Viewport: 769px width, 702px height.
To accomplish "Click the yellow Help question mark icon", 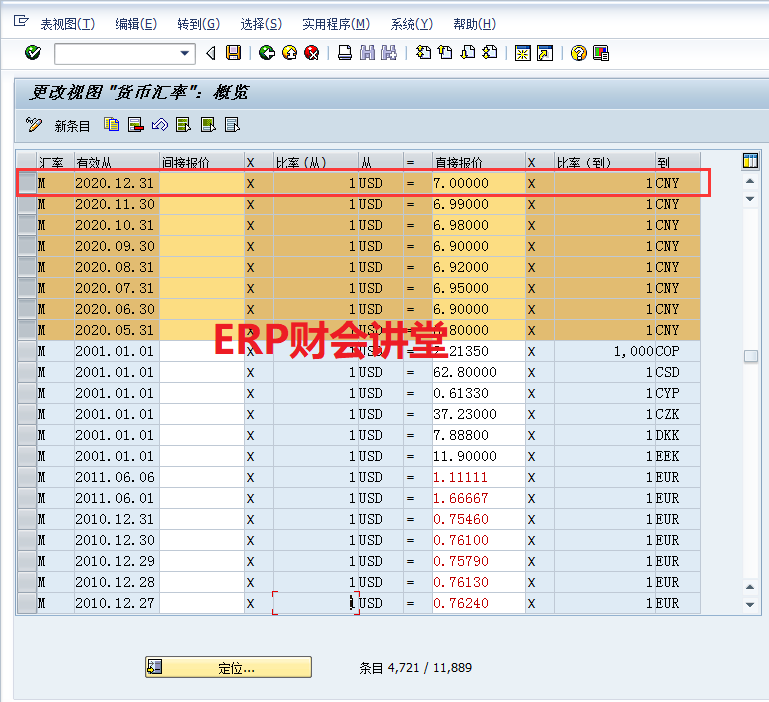I will 578,53.
